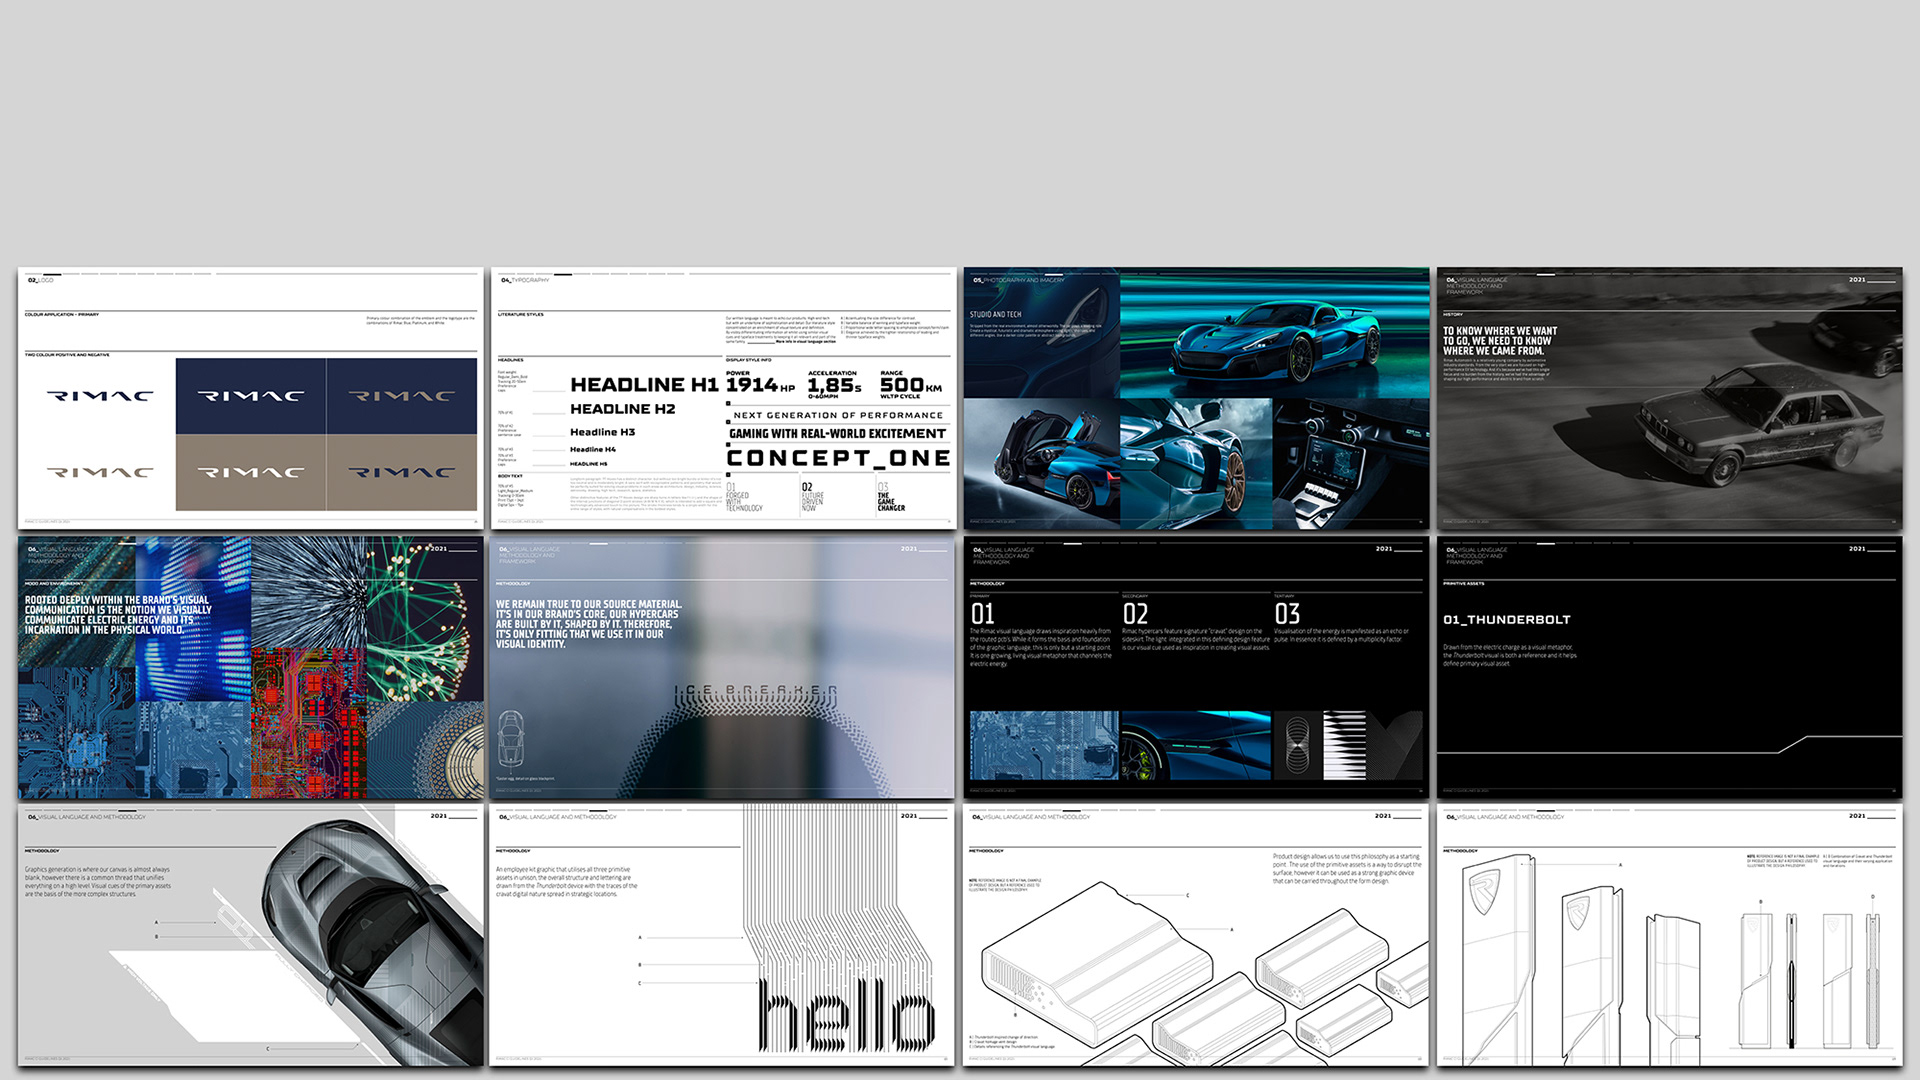Click the 'Headline H4' sample text
Viewport: 1920px width, 1080px height.
click(593, 450)
